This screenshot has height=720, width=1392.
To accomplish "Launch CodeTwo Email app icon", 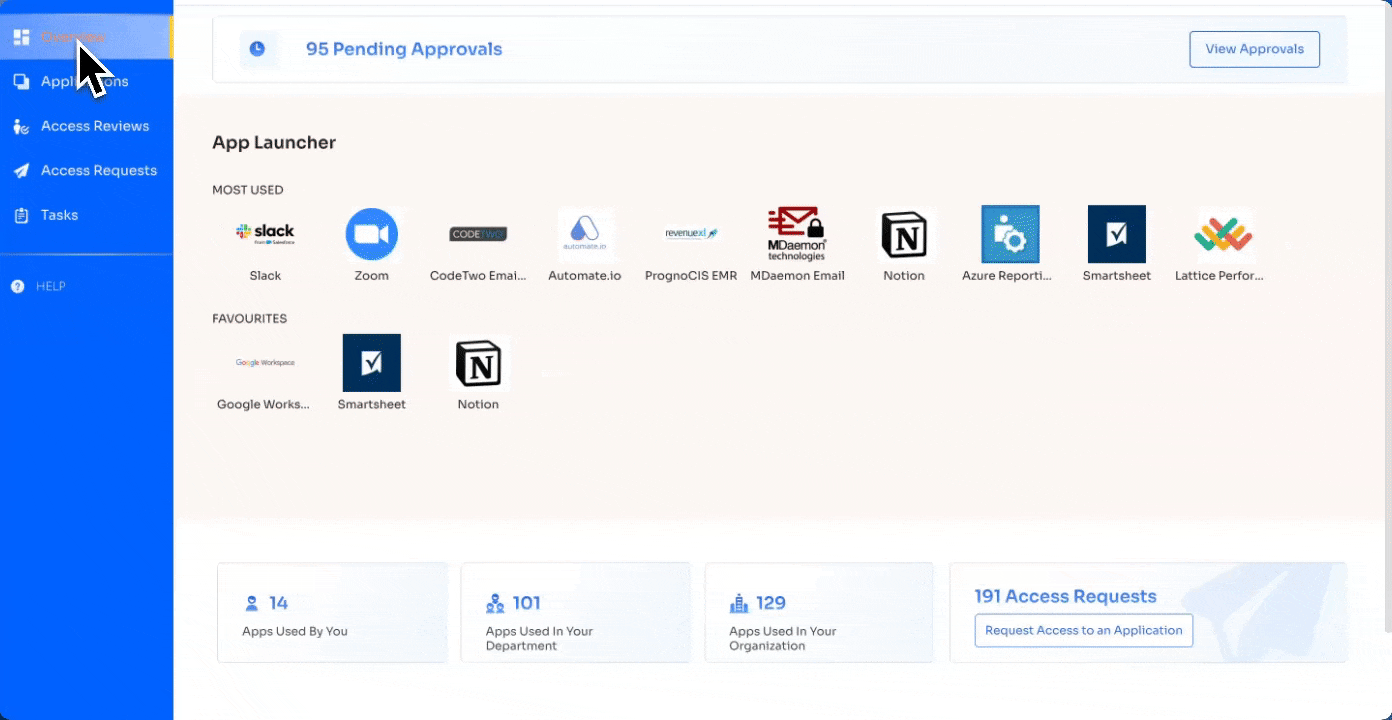I will tap(478, 234).
